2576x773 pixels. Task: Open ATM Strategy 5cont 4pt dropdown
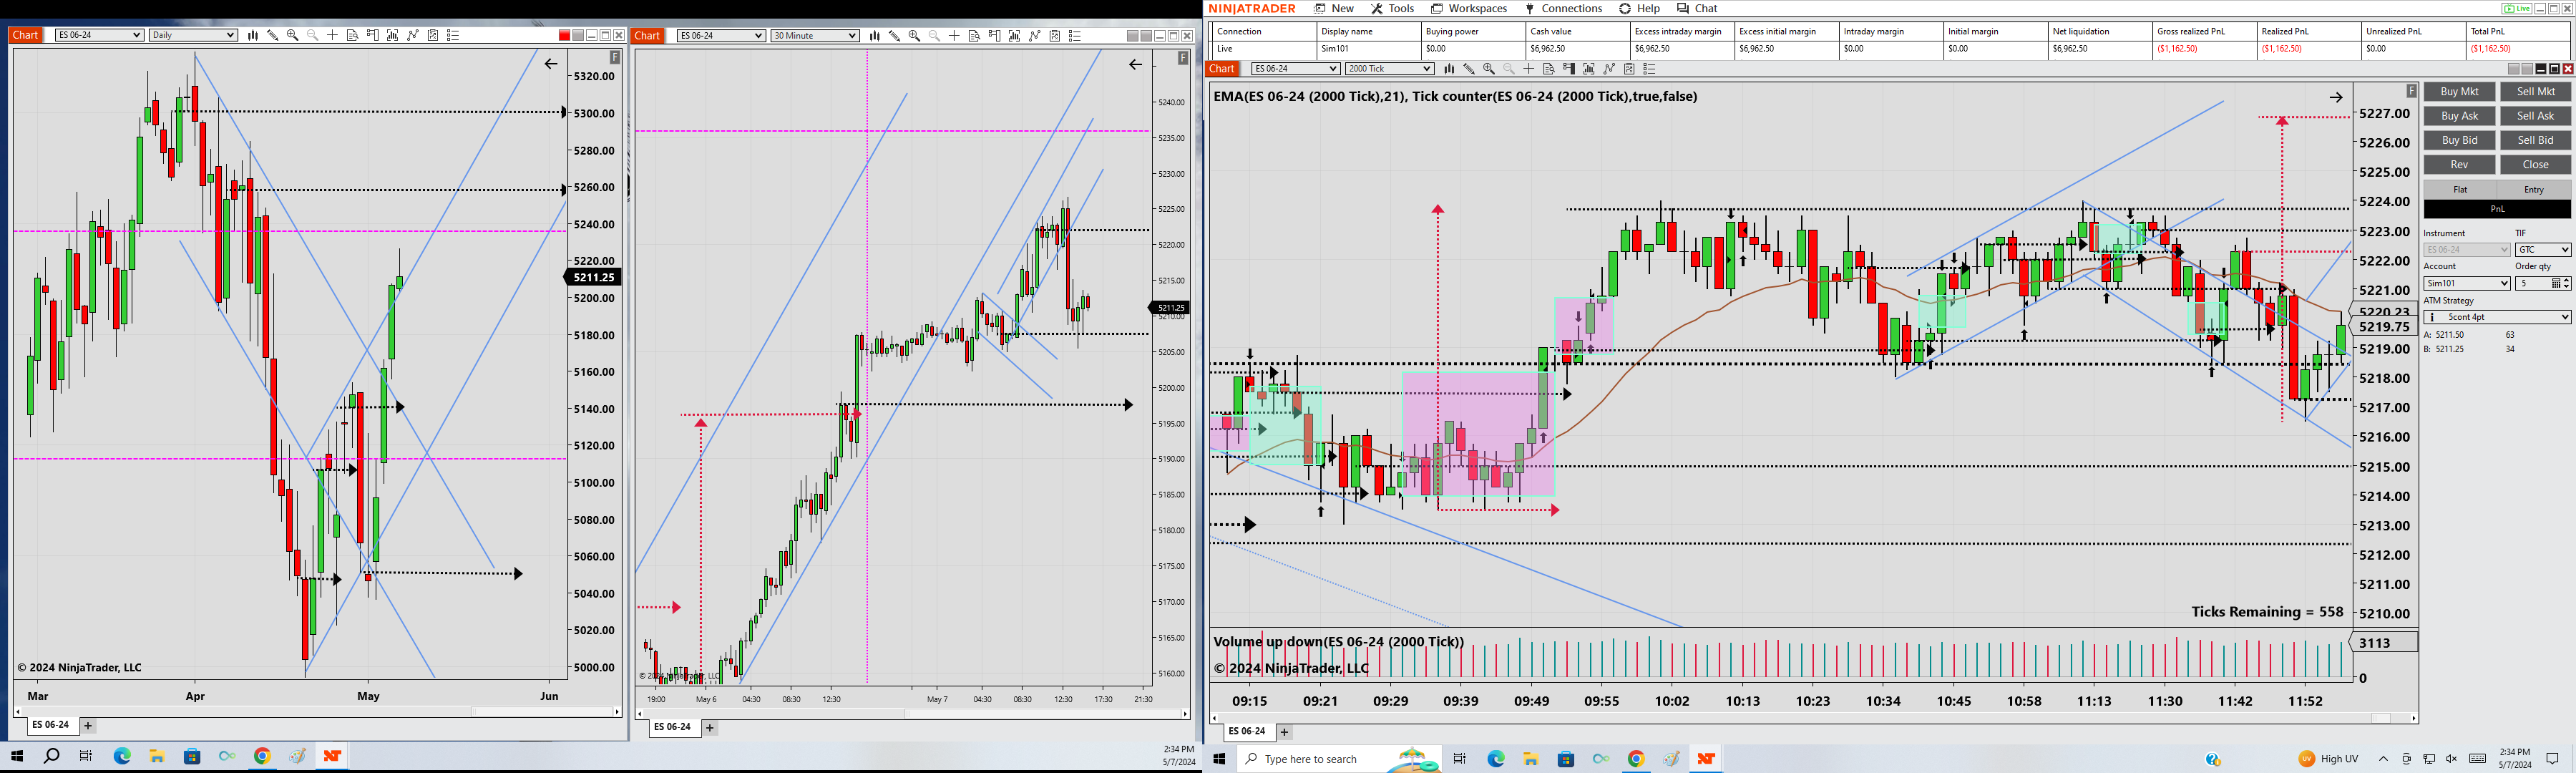click(x=2497, y=317)
